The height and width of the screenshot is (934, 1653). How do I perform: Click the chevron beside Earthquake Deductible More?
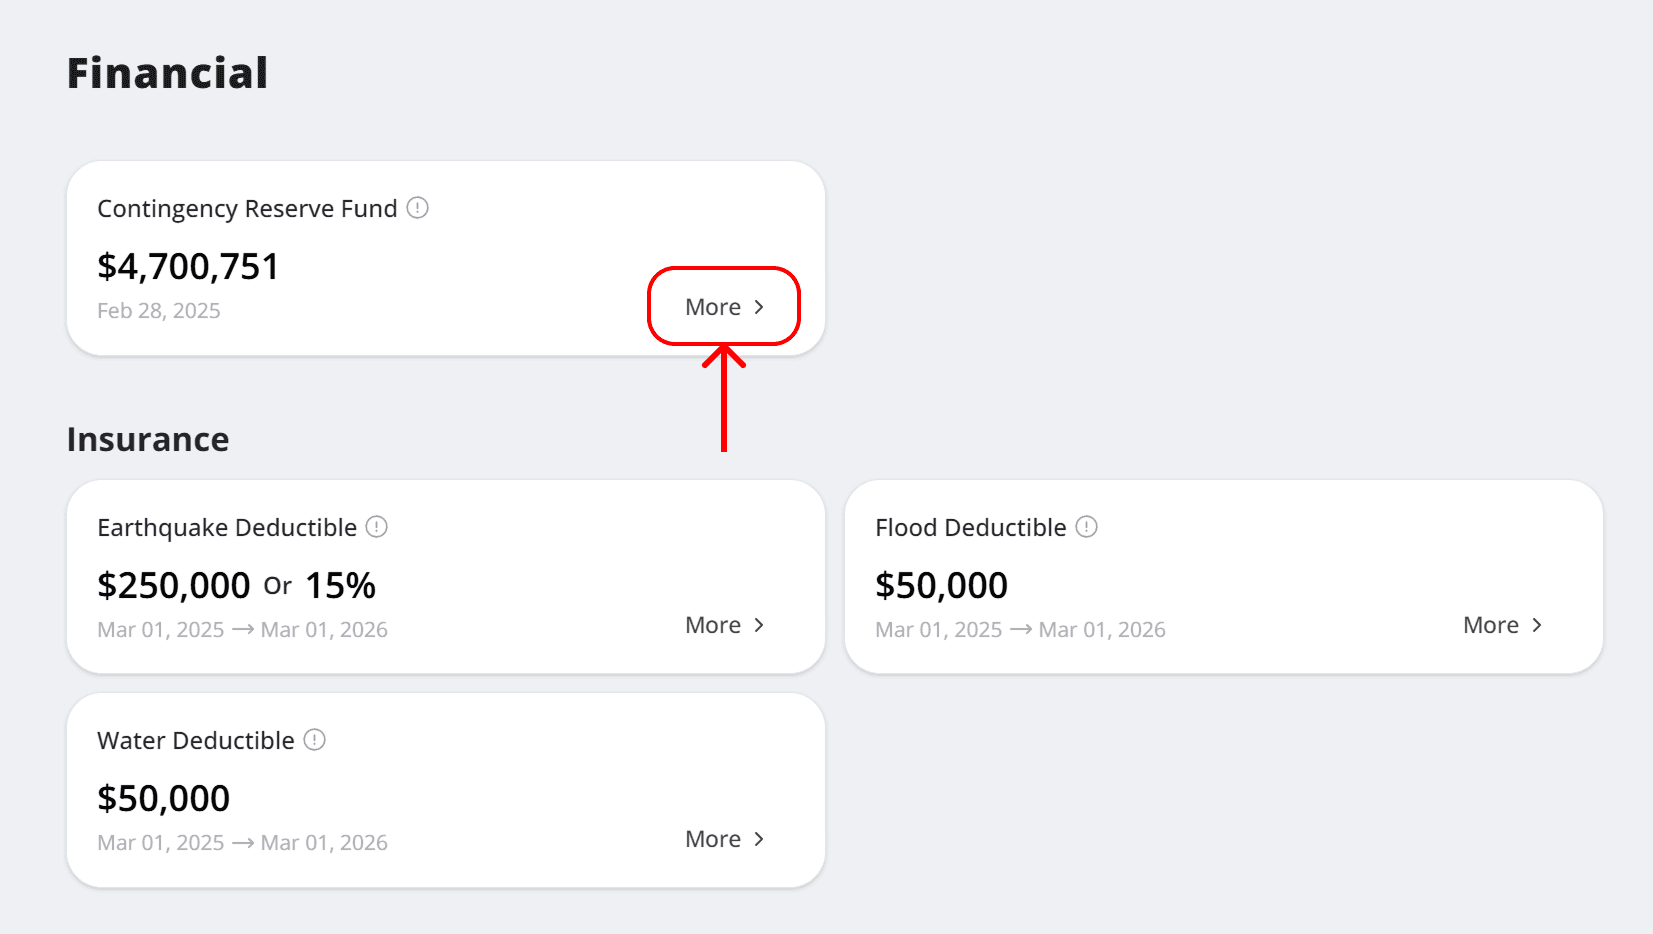[761, 624]
